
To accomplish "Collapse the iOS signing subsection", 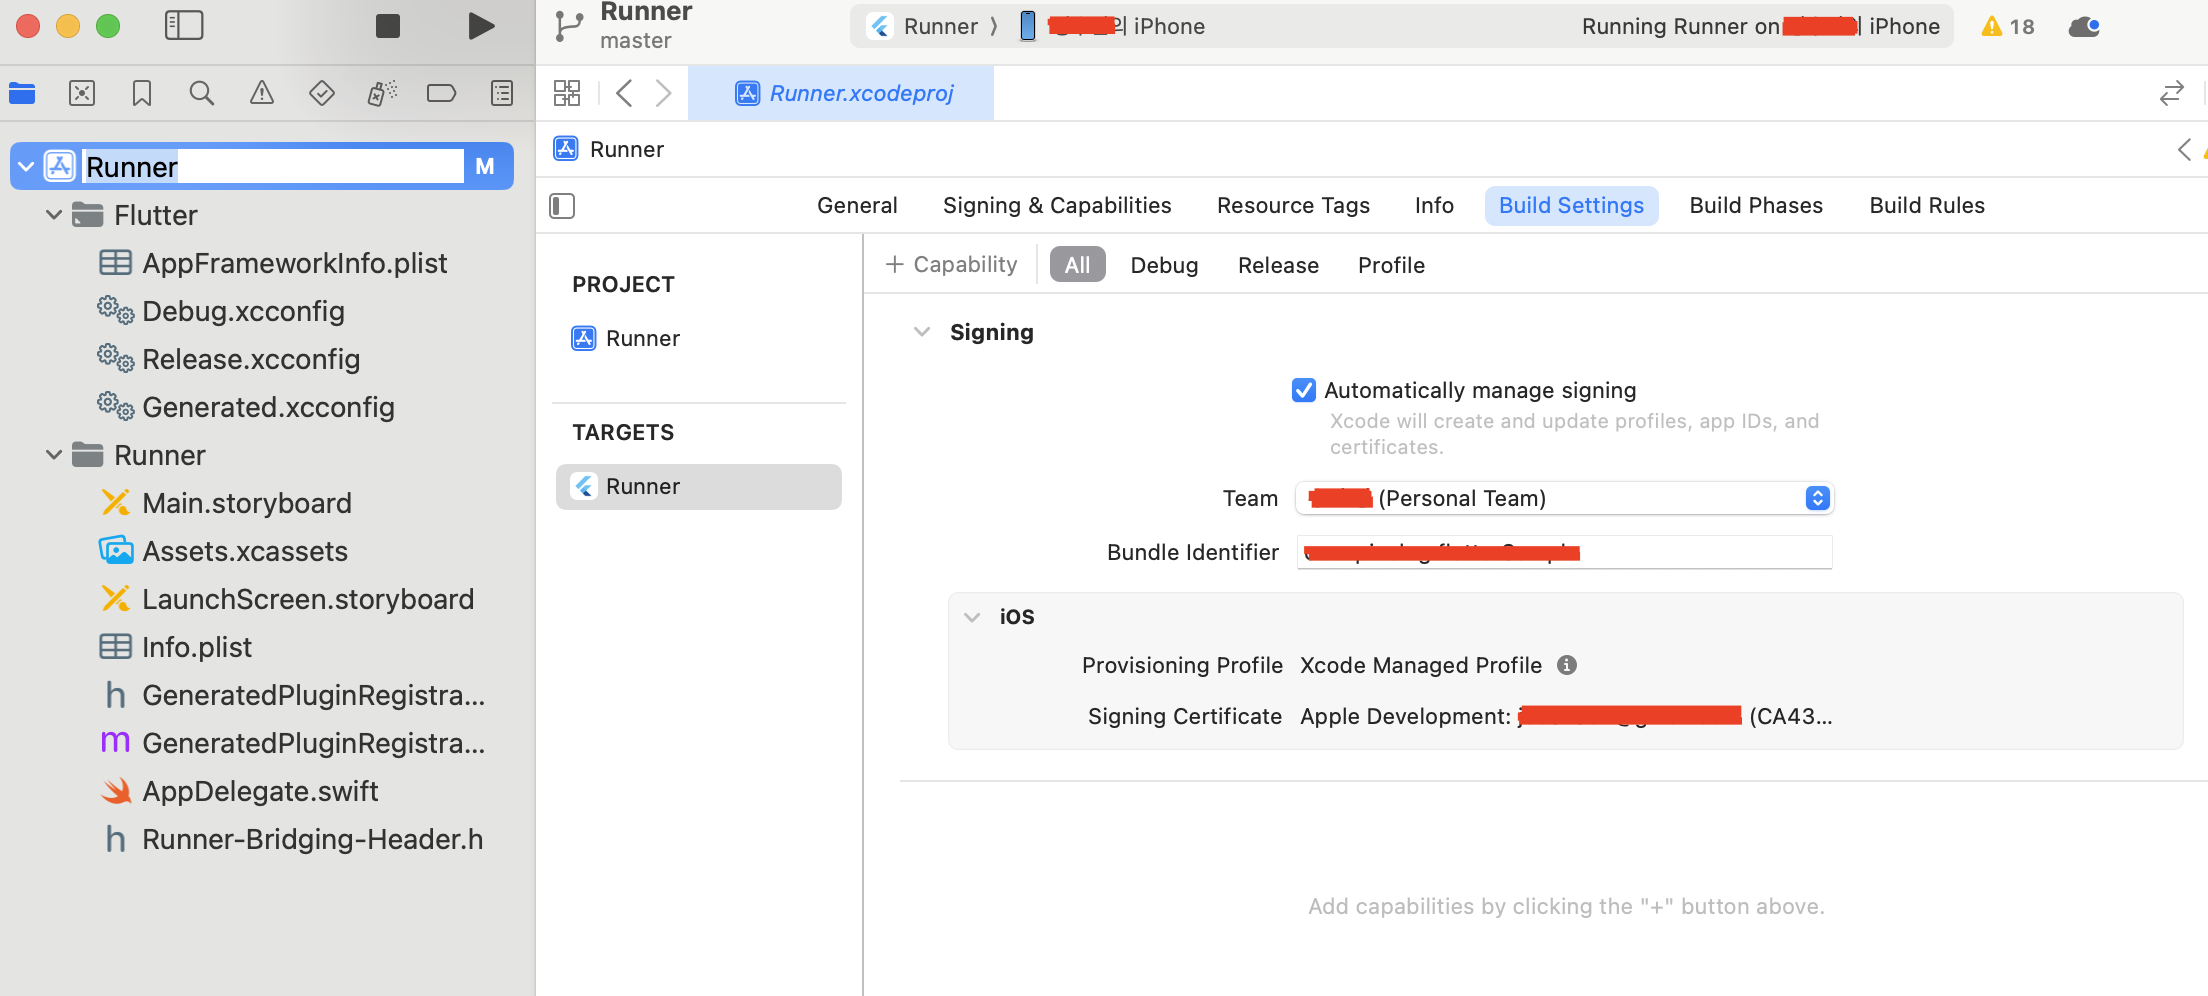I will coord(972,617).
